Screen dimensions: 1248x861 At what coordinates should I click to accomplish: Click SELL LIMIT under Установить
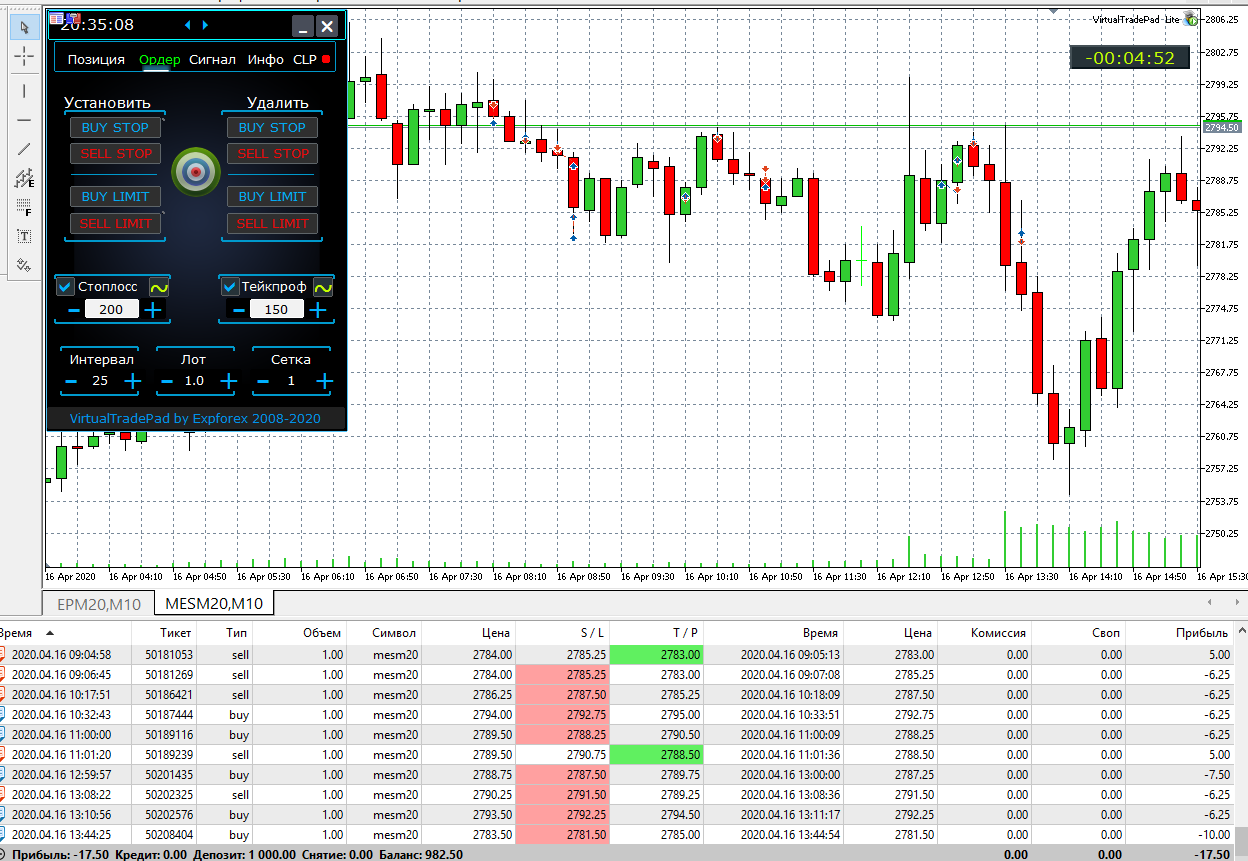[115, 224]
